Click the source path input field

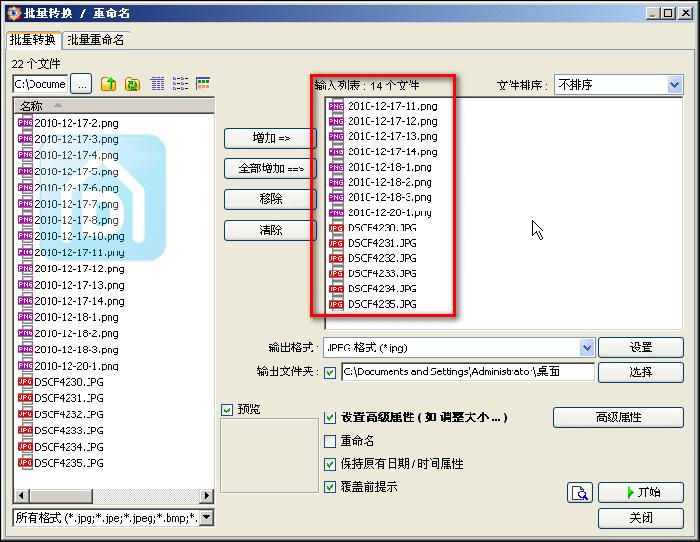pyautogui.click(x=40, y=84)
